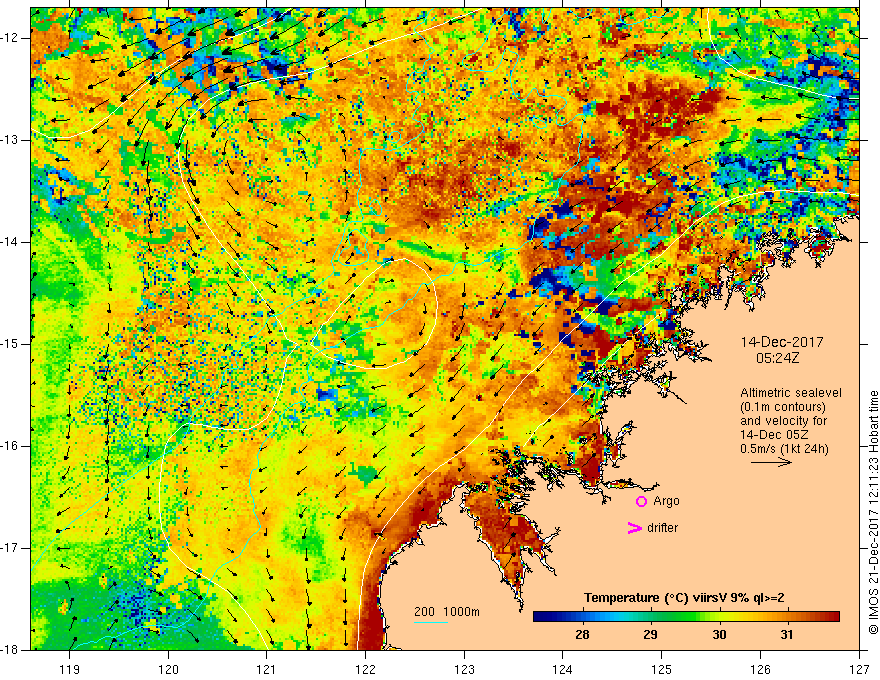Click the longitude axis label 119

pos(70,669)
